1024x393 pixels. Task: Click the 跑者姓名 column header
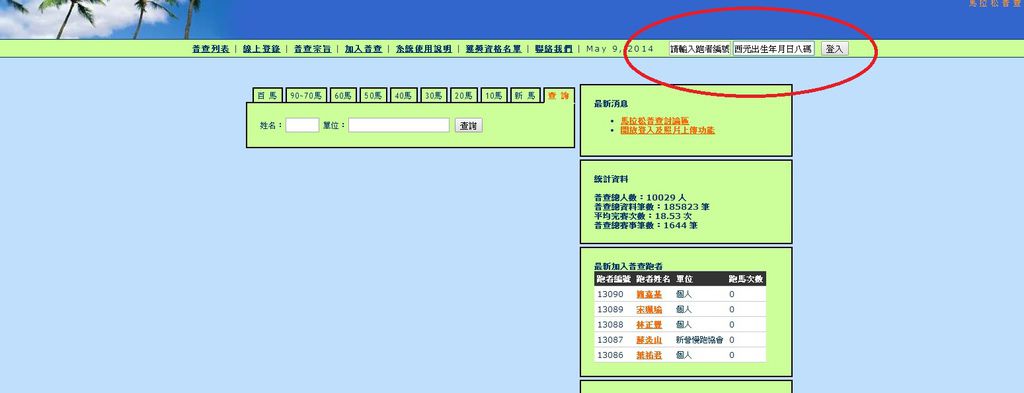point(654,279)
